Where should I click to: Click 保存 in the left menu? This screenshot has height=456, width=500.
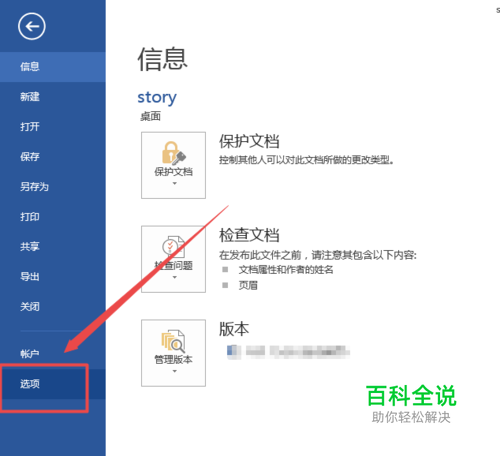point(53,157)
